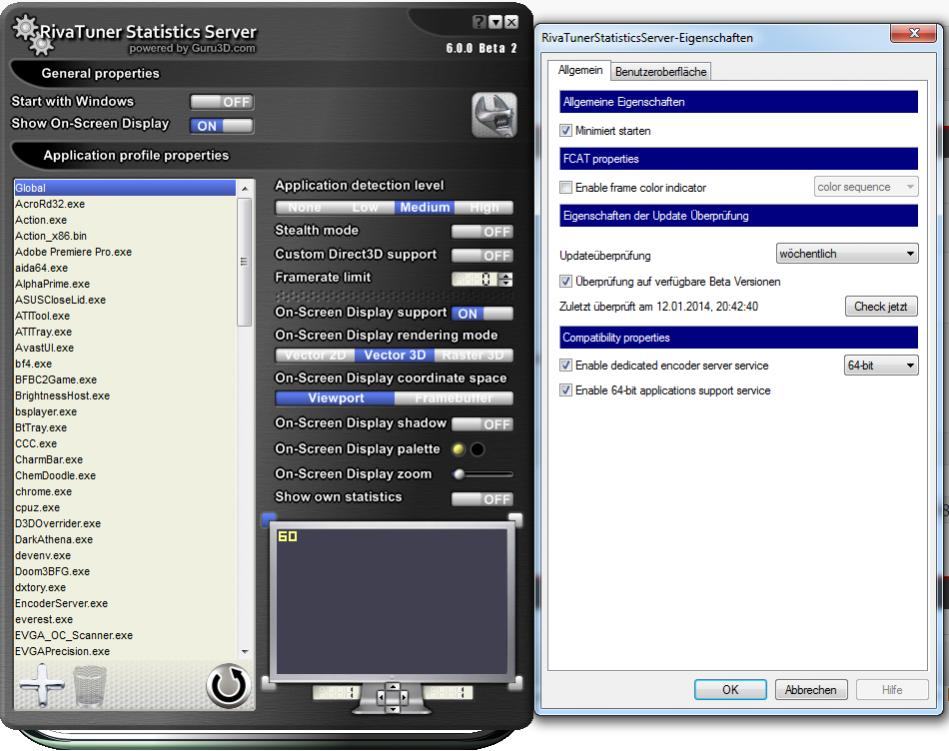Switch to the Benutzeroberfläche tab
The width and height of the screenshot is (949, 751).
click(x=661, y=72)
